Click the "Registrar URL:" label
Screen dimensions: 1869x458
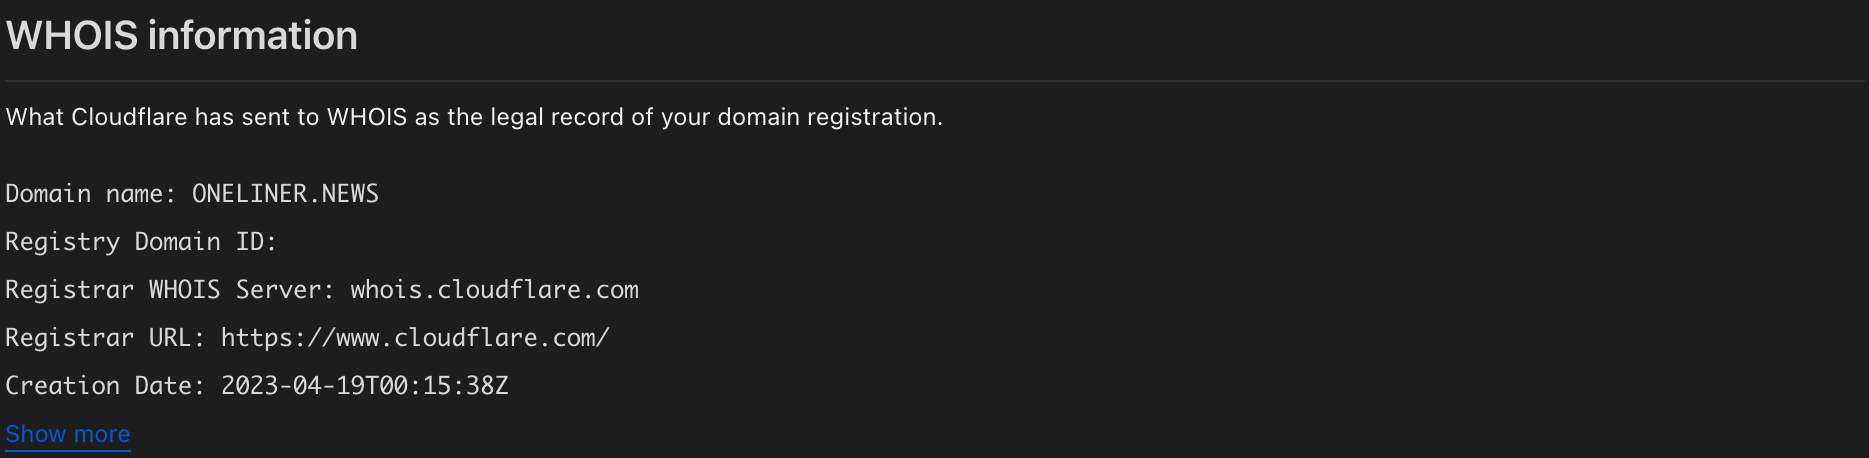click(105, 337)
